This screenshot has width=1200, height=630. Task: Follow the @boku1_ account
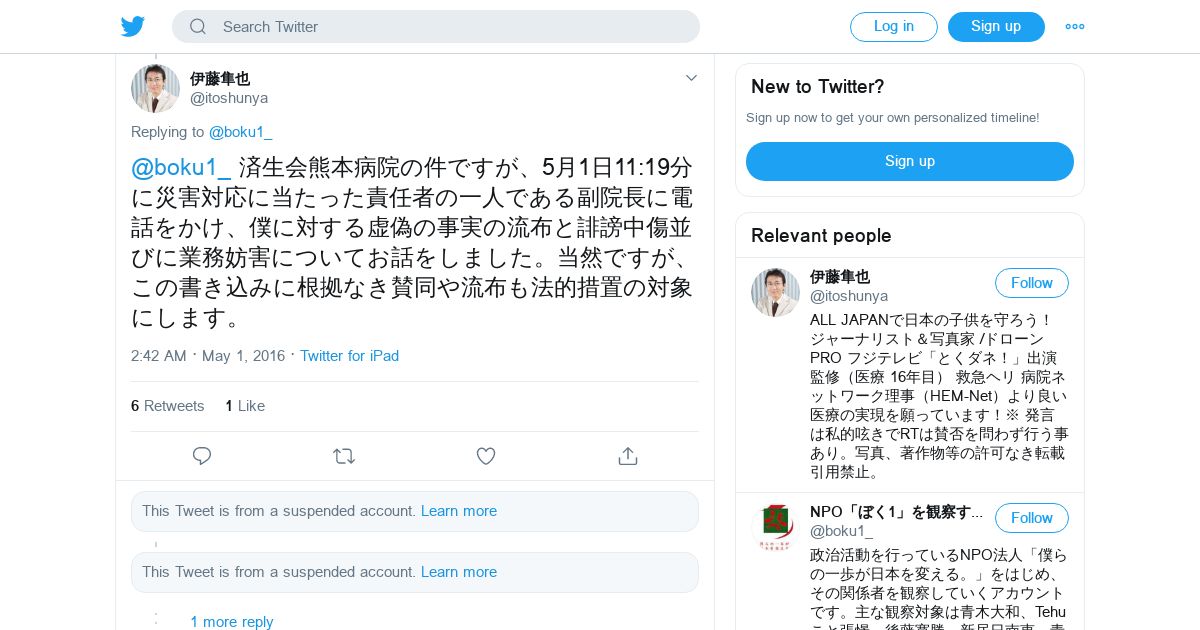1032,518
